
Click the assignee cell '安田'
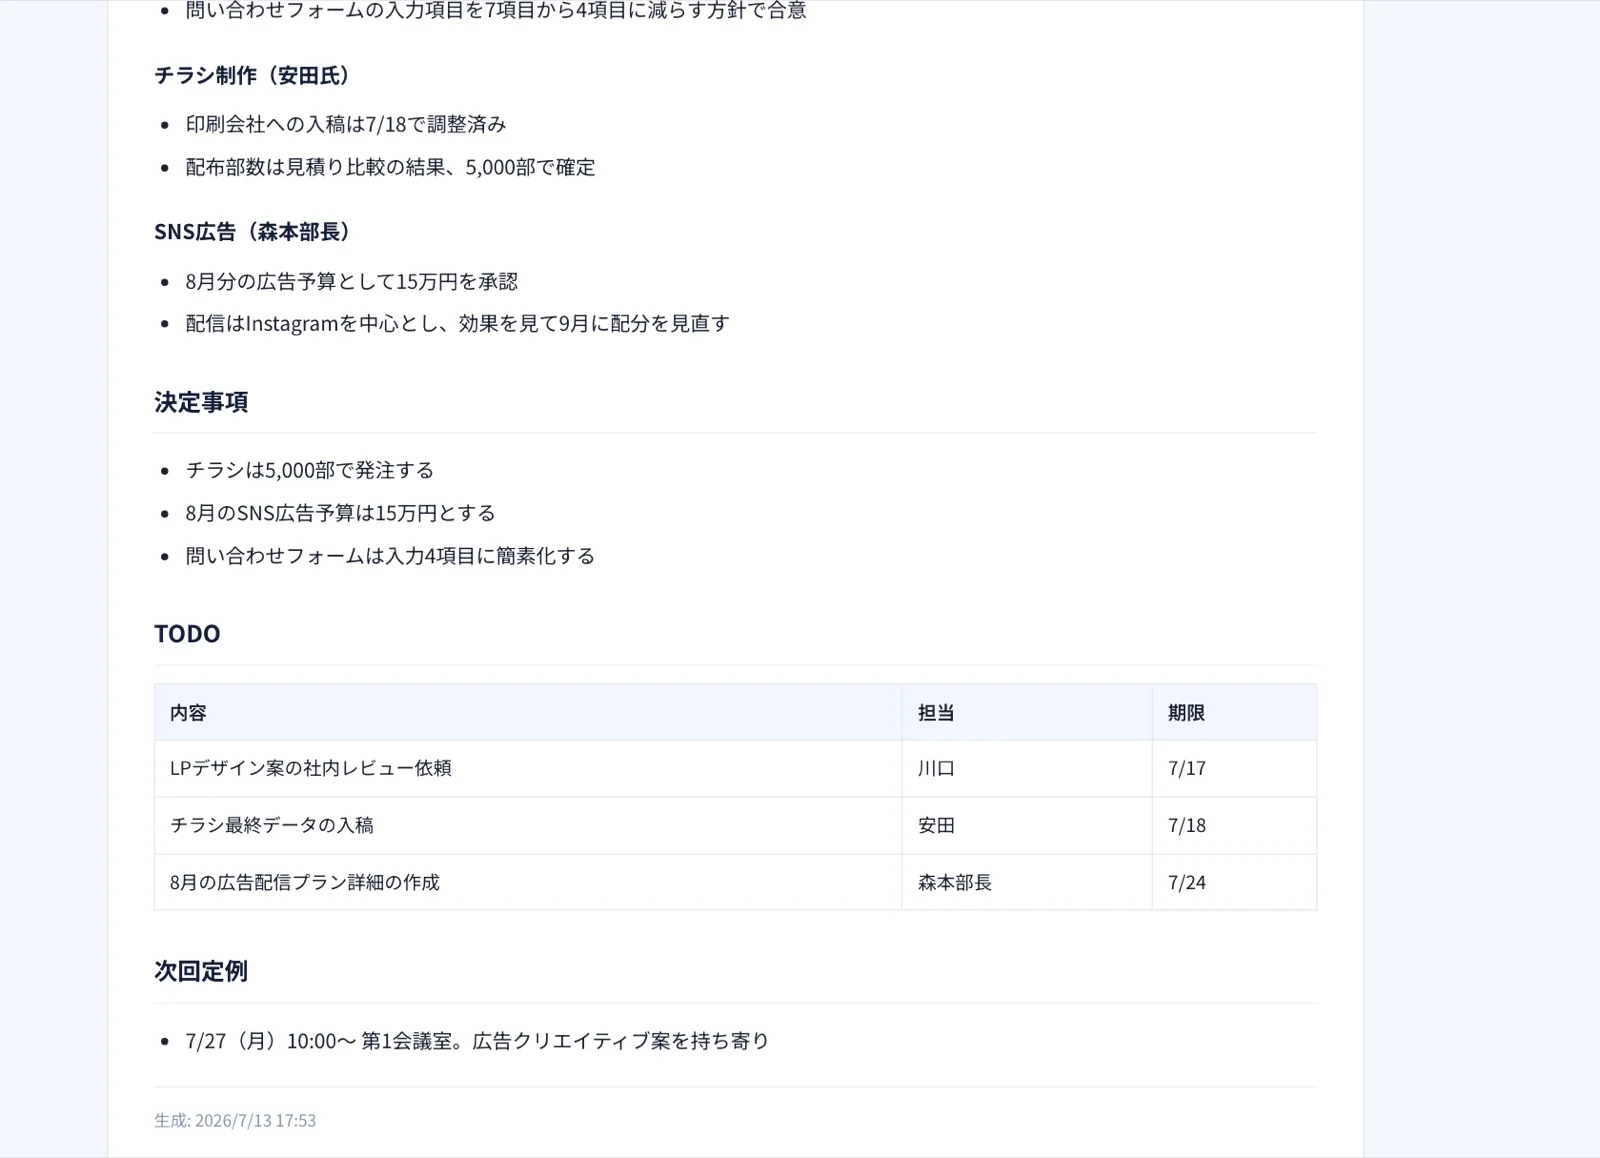click(1027, 825)
